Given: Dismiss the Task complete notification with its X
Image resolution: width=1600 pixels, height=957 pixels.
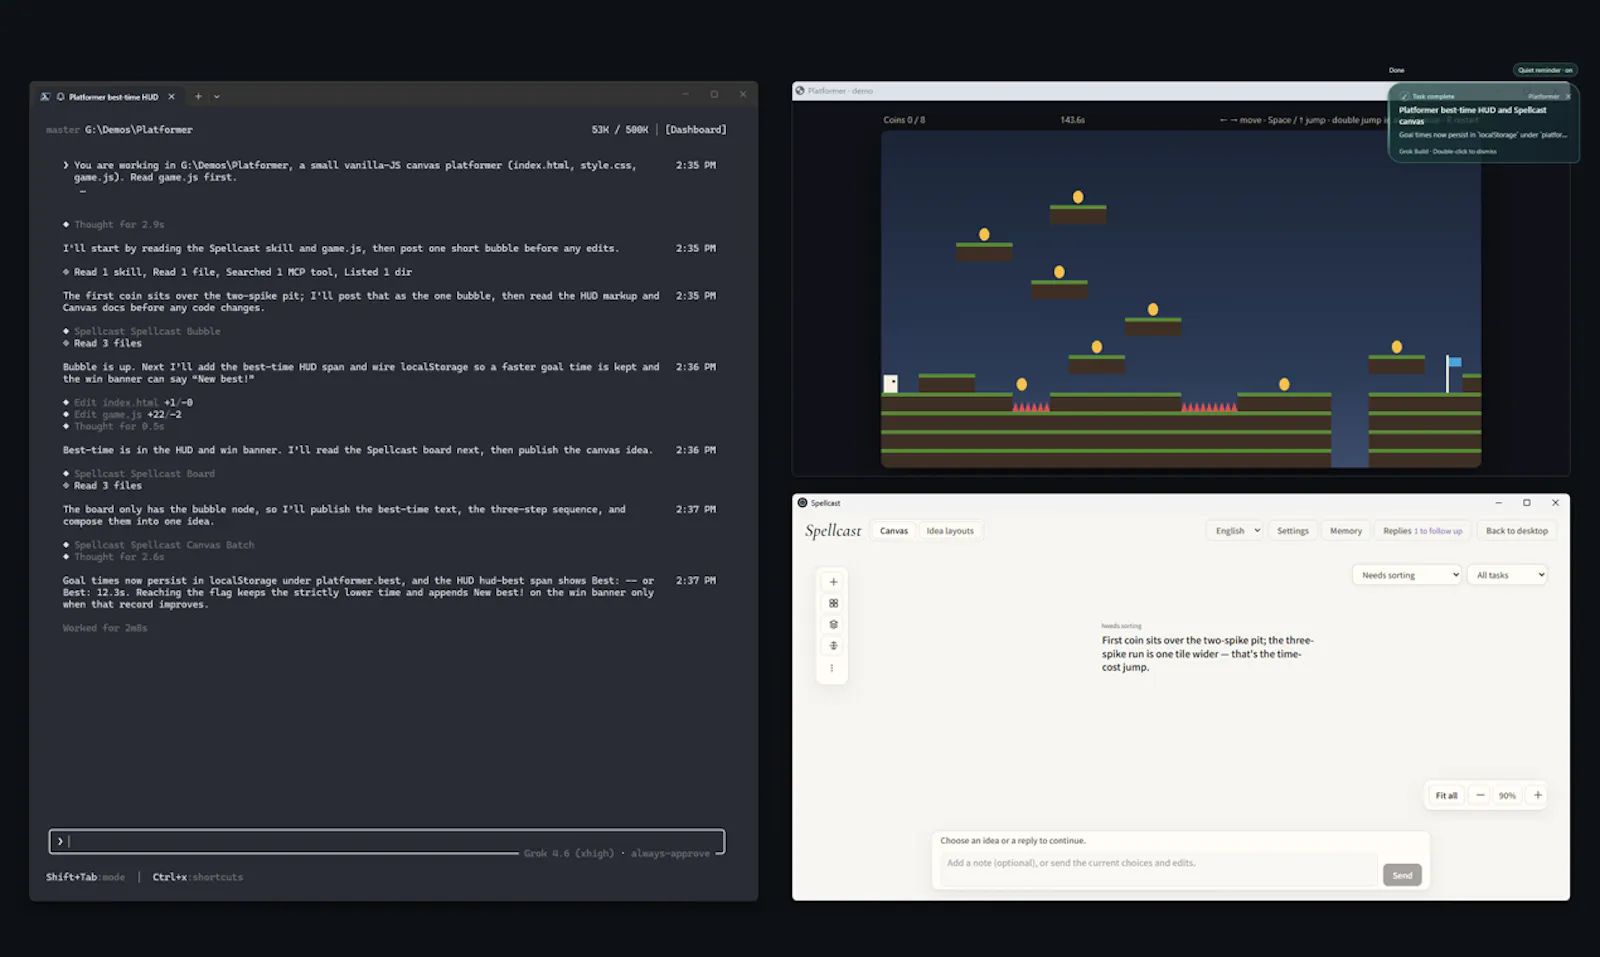Looking at the screenshot, I should [1568, 97].
